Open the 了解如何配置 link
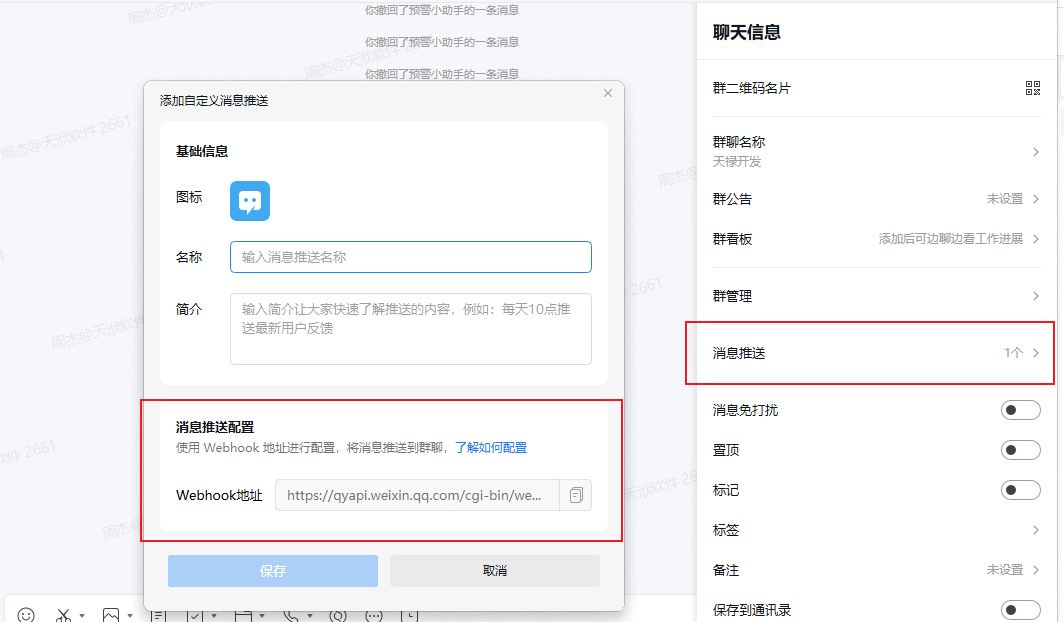 point(491,447)
